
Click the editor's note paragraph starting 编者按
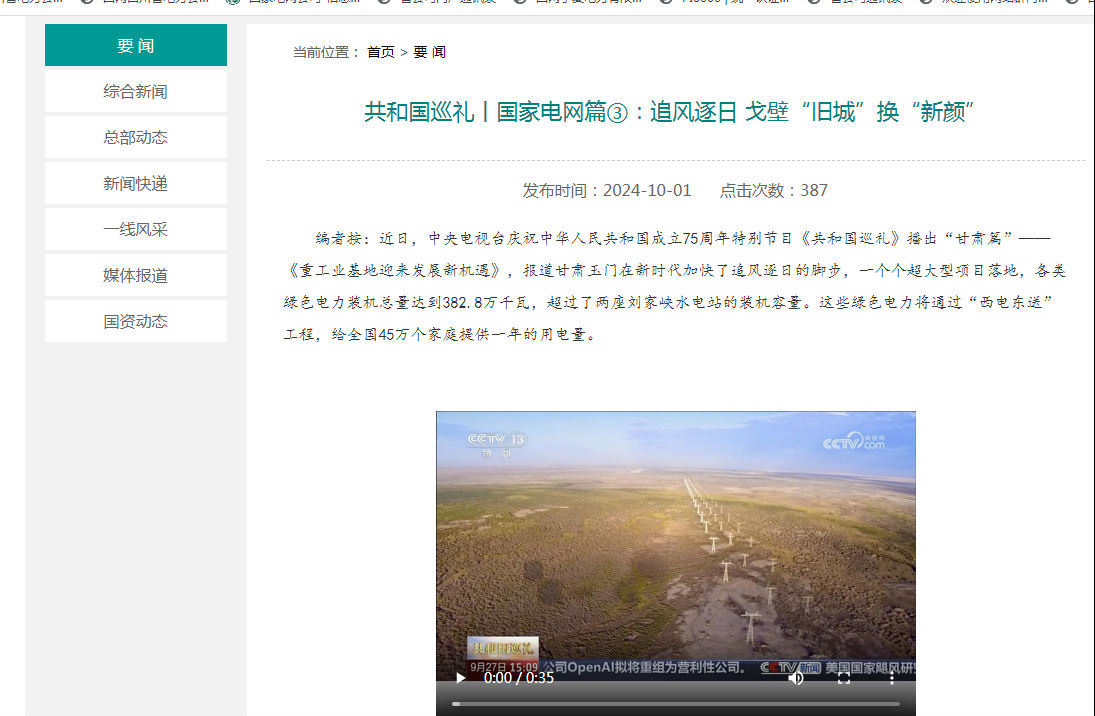coord(675,286)
